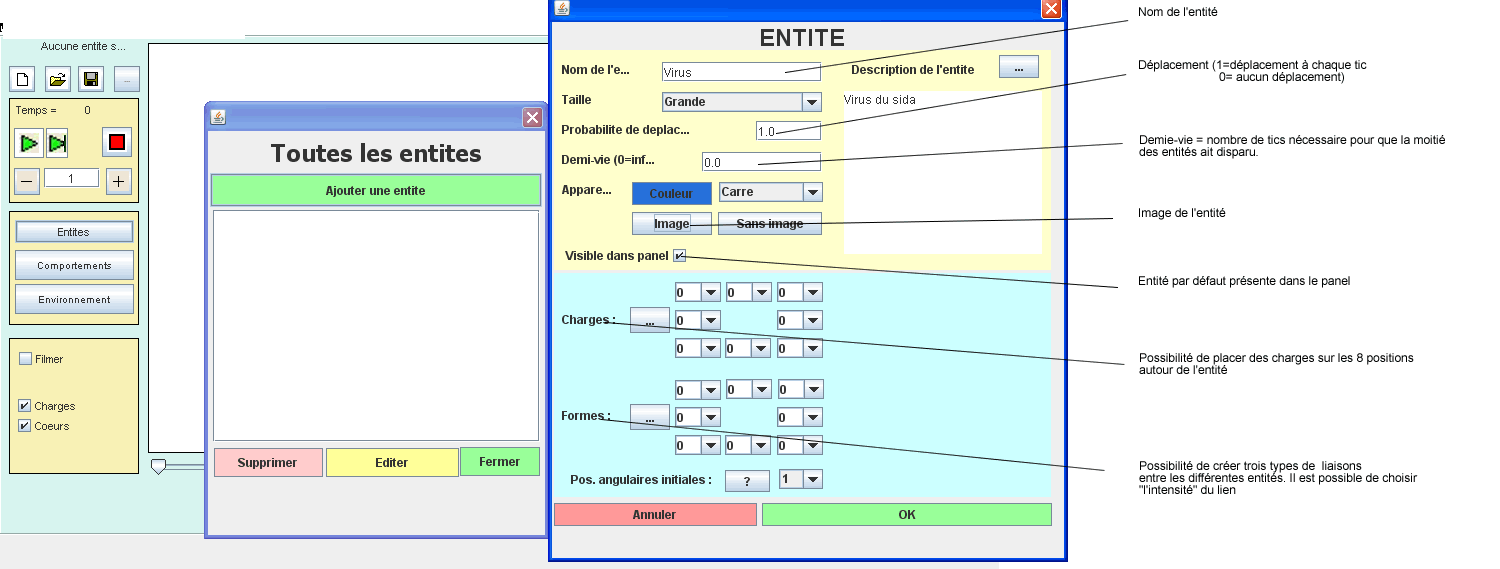Increase speed with the plus button

[119, 181]
